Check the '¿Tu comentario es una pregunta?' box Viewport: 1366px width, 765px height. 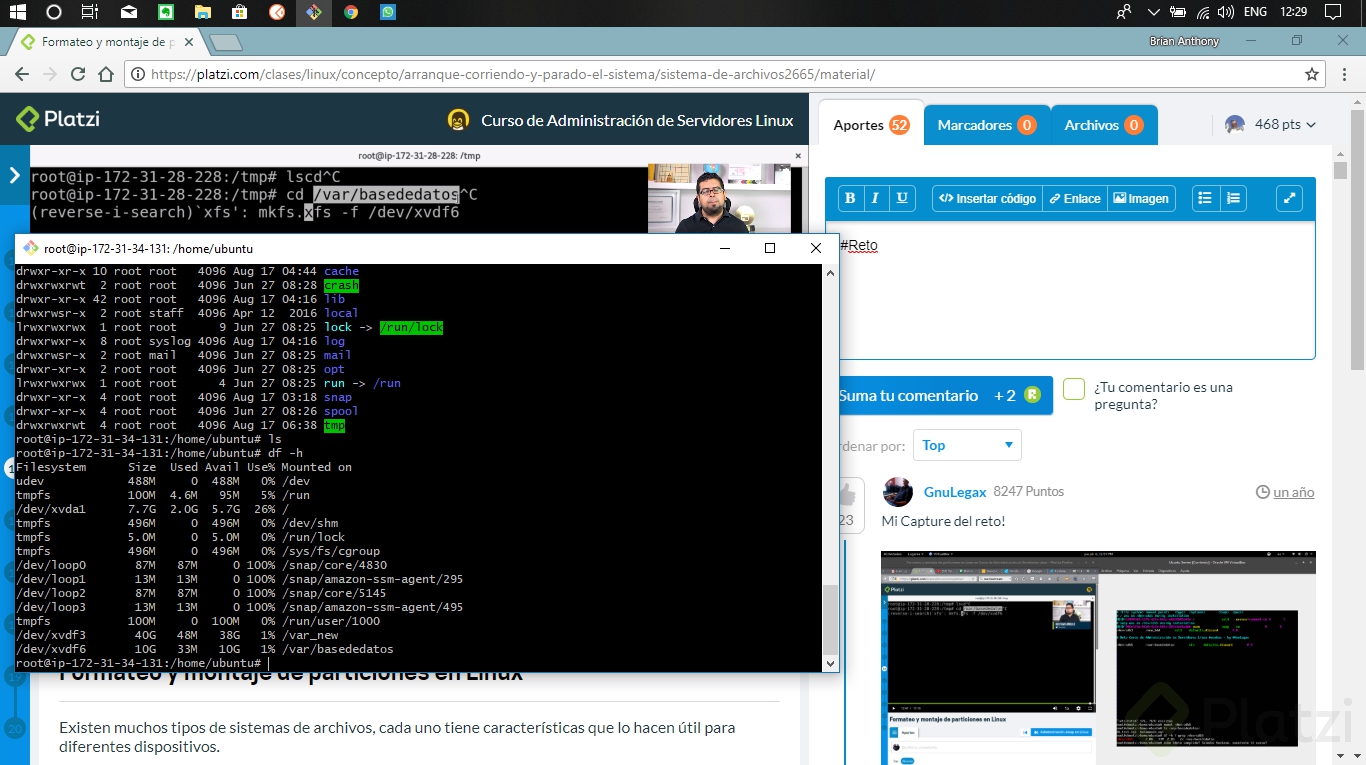(1074, 389)
